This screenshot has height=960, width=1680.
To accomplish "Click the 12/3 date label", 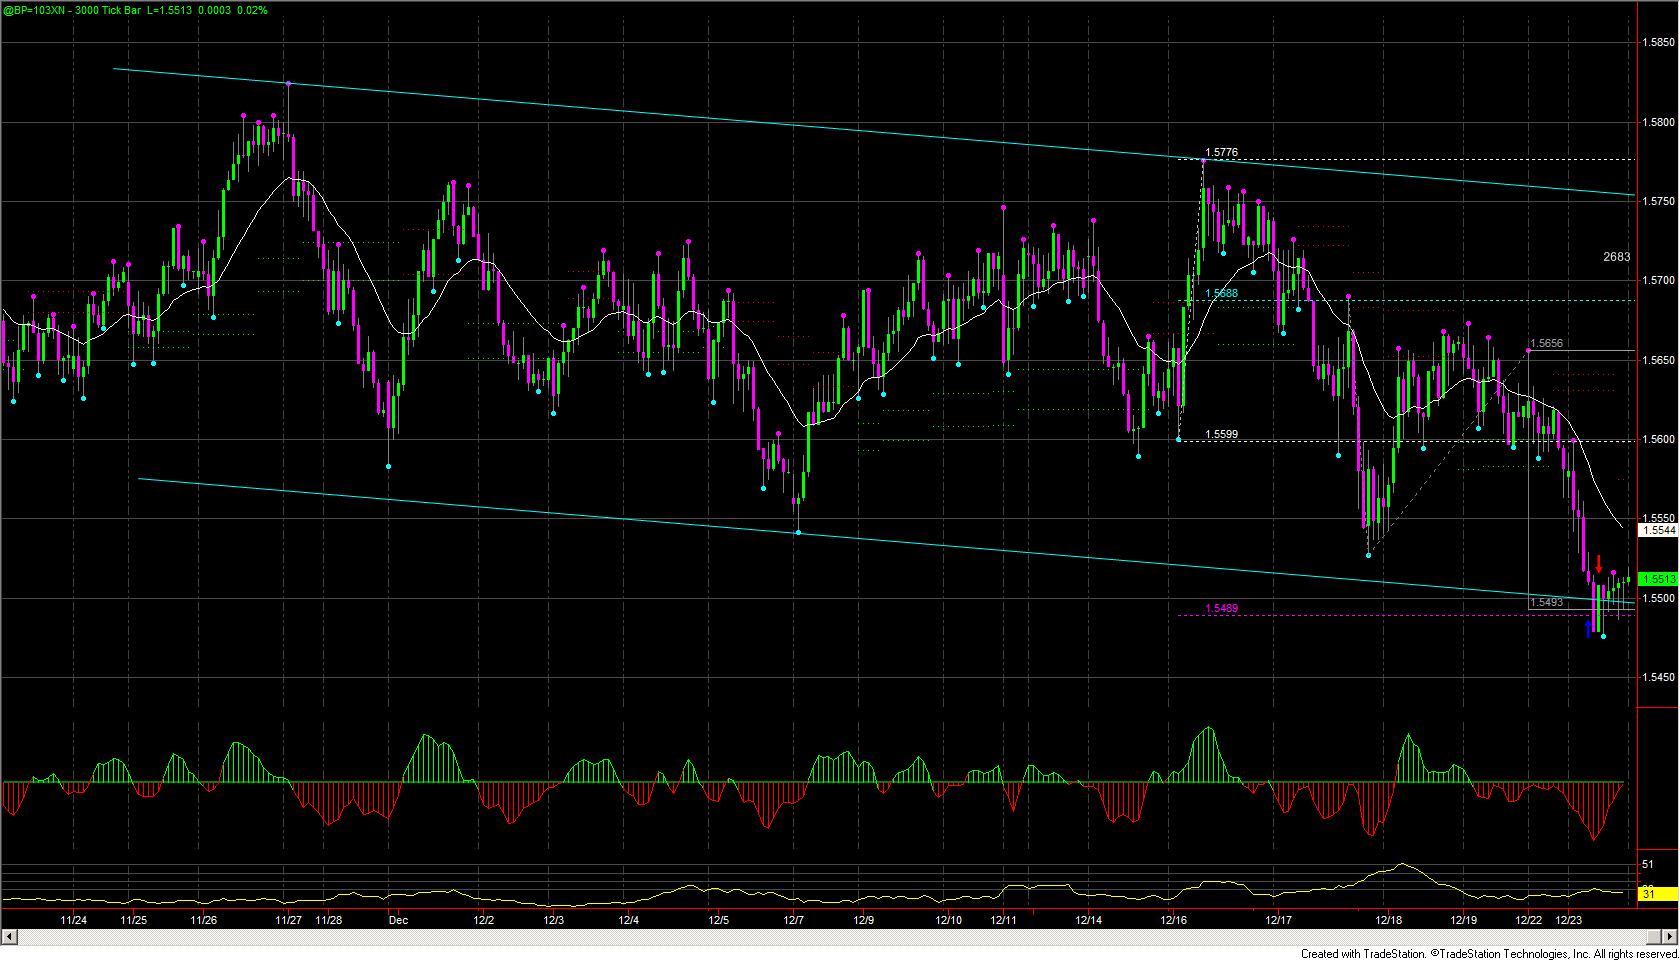I will coord(553,919).
